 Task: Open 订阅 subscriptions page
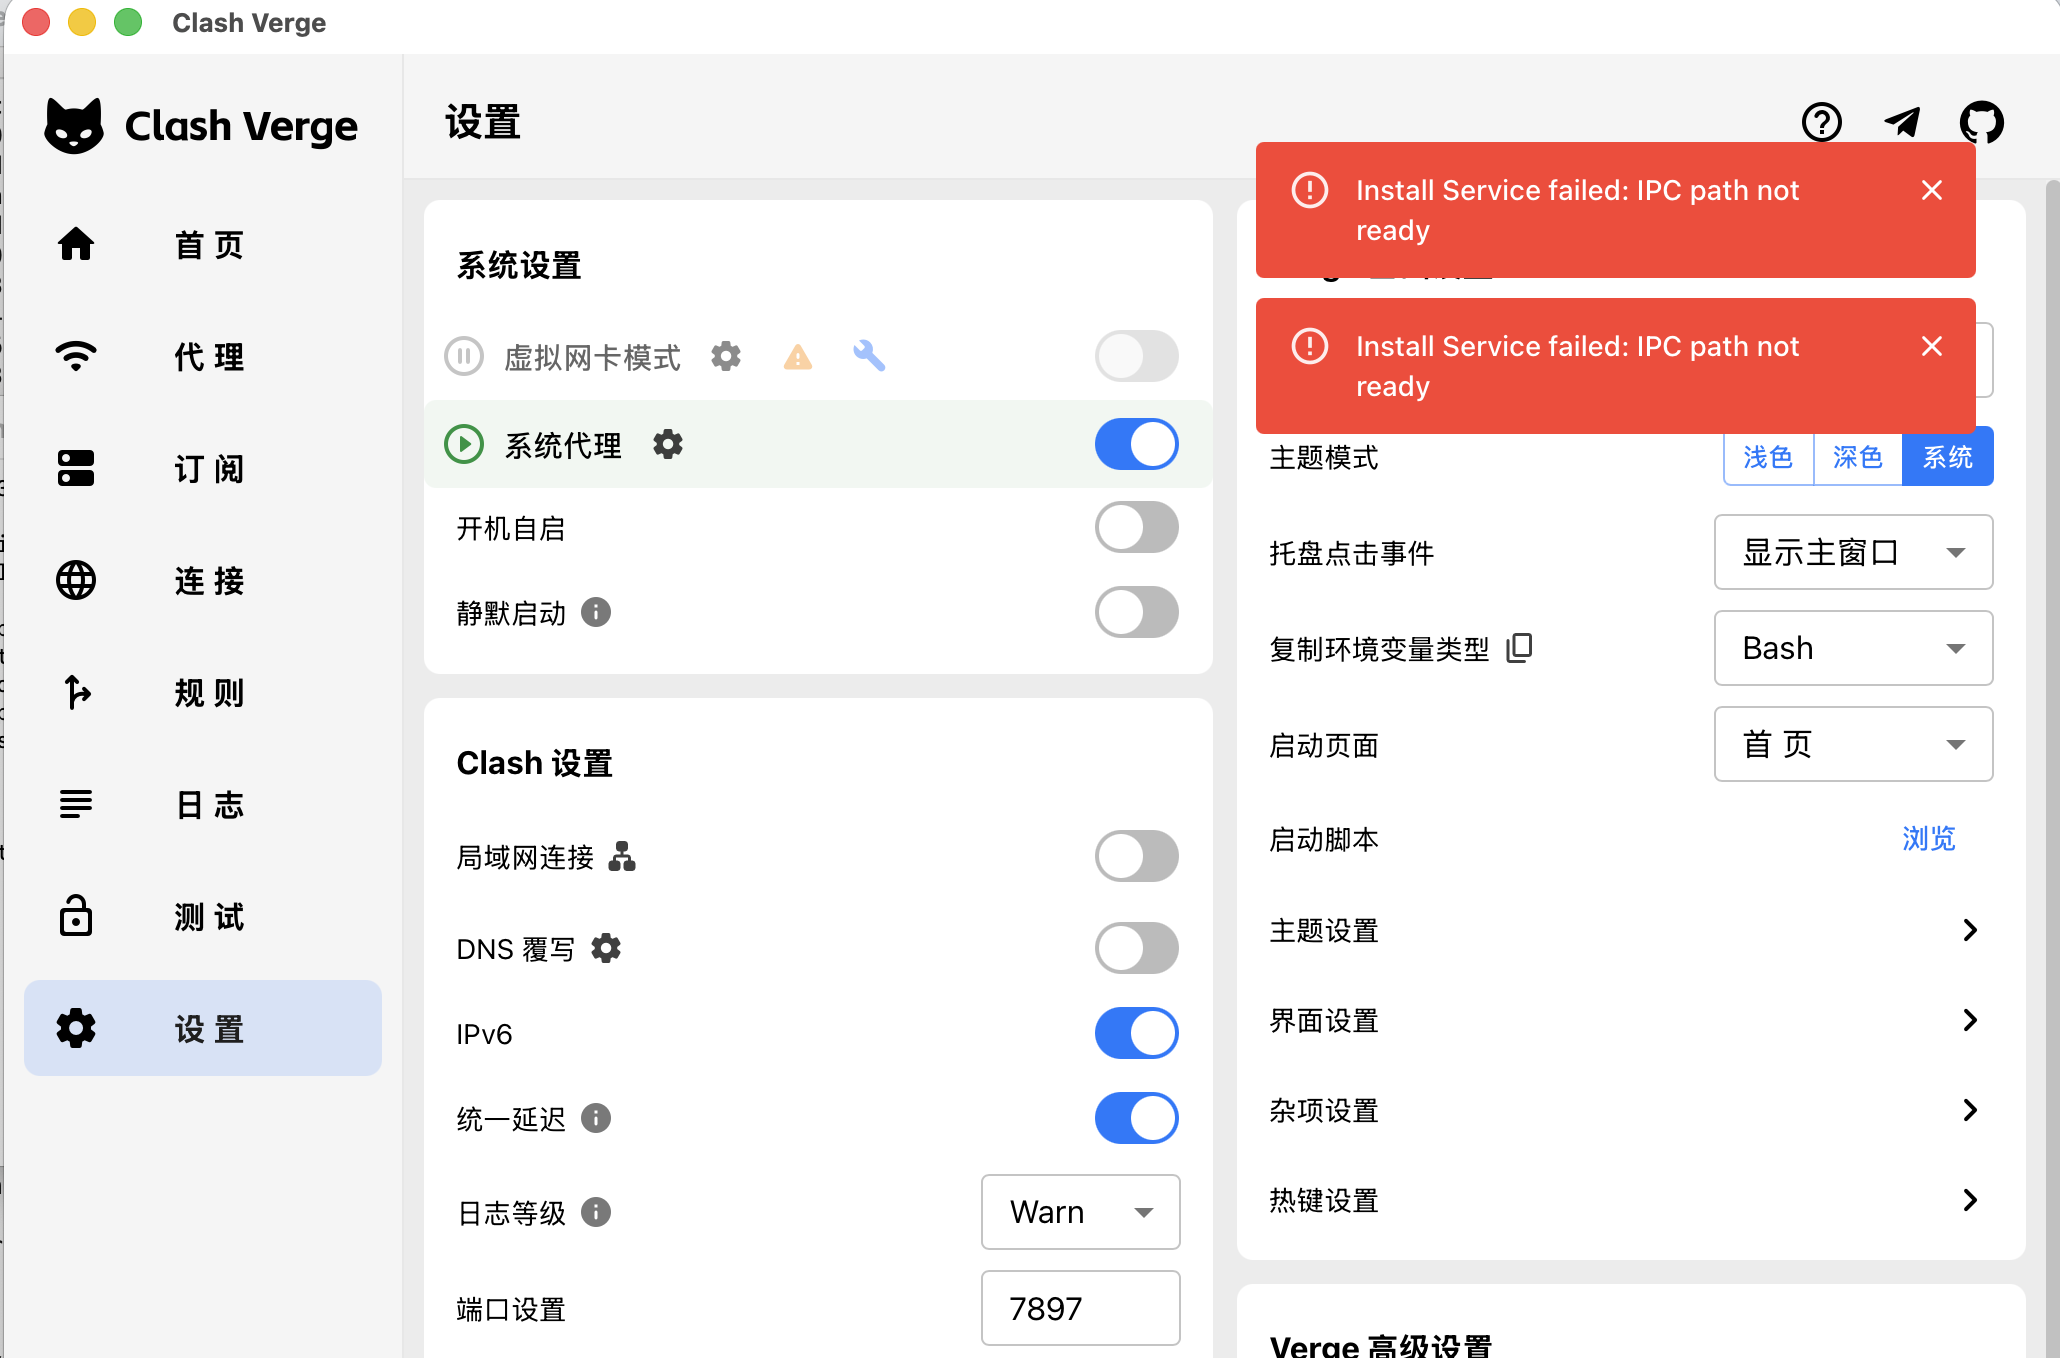pyautogui.click(x=203, y=469)
